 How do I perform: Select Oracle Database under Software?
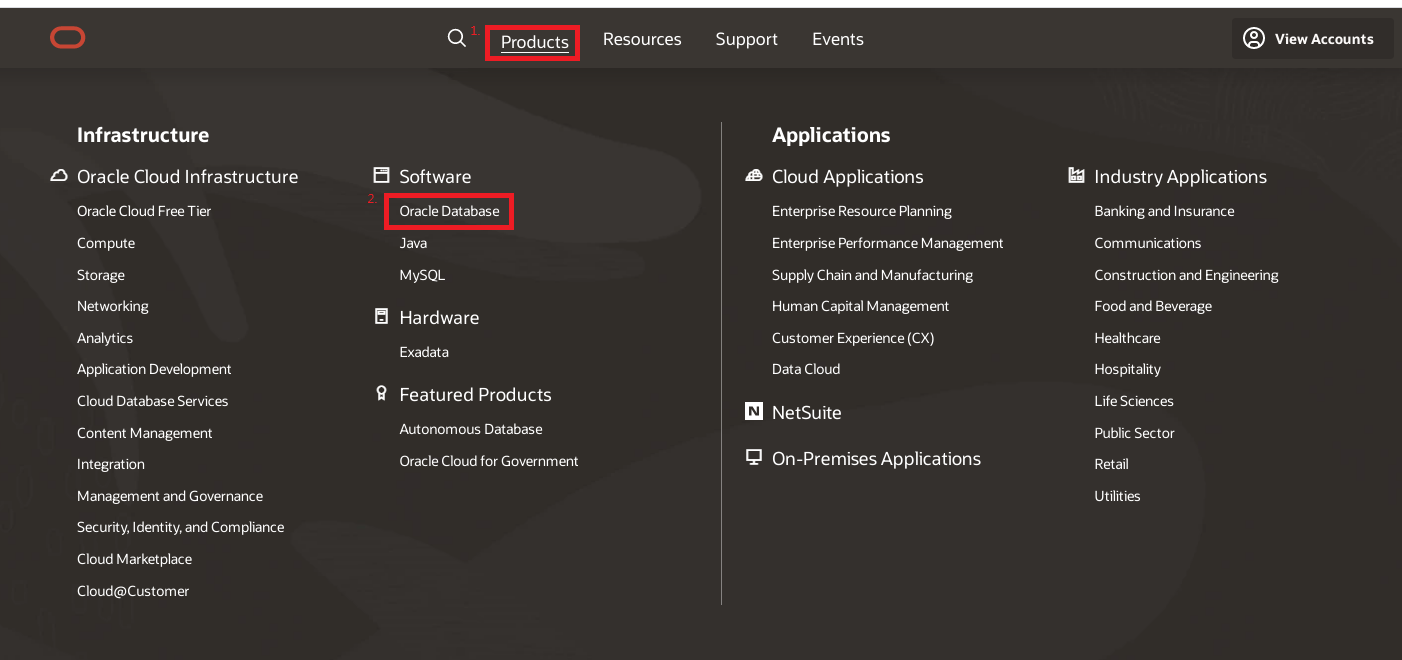coord(449,211)
